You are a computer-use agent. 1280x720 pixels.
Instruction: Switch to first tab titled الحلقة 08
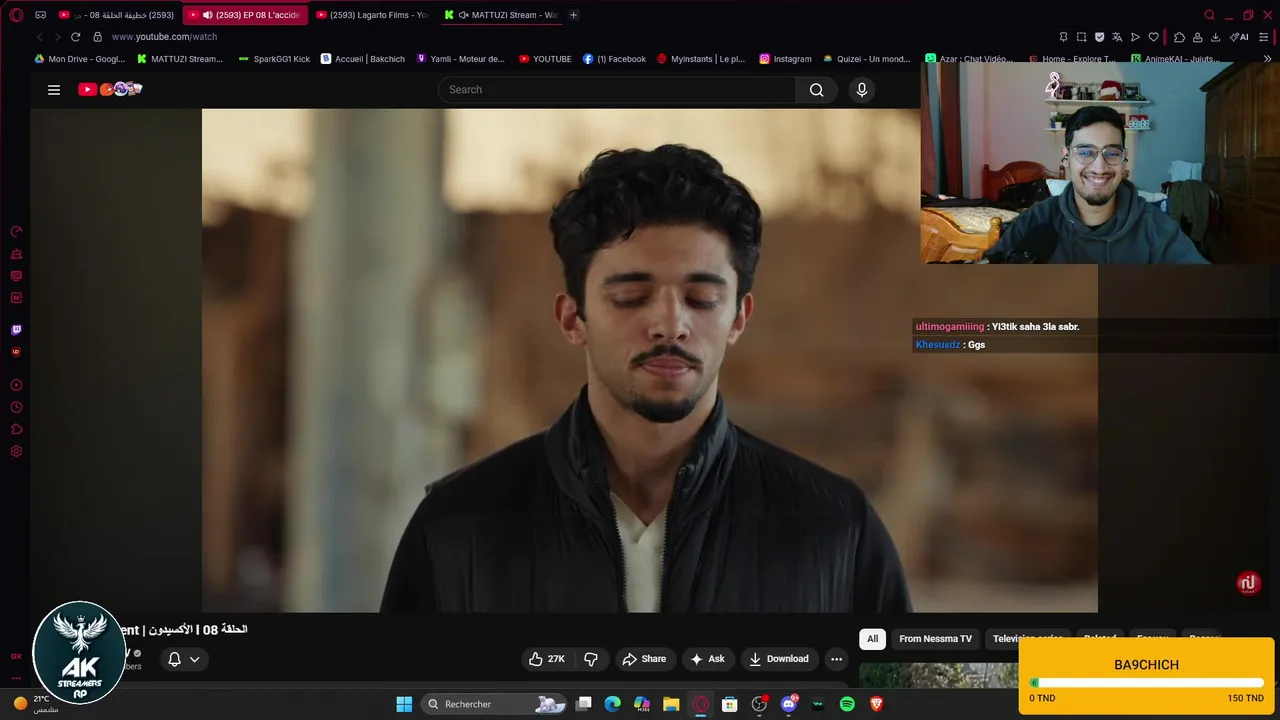point(117,15)
